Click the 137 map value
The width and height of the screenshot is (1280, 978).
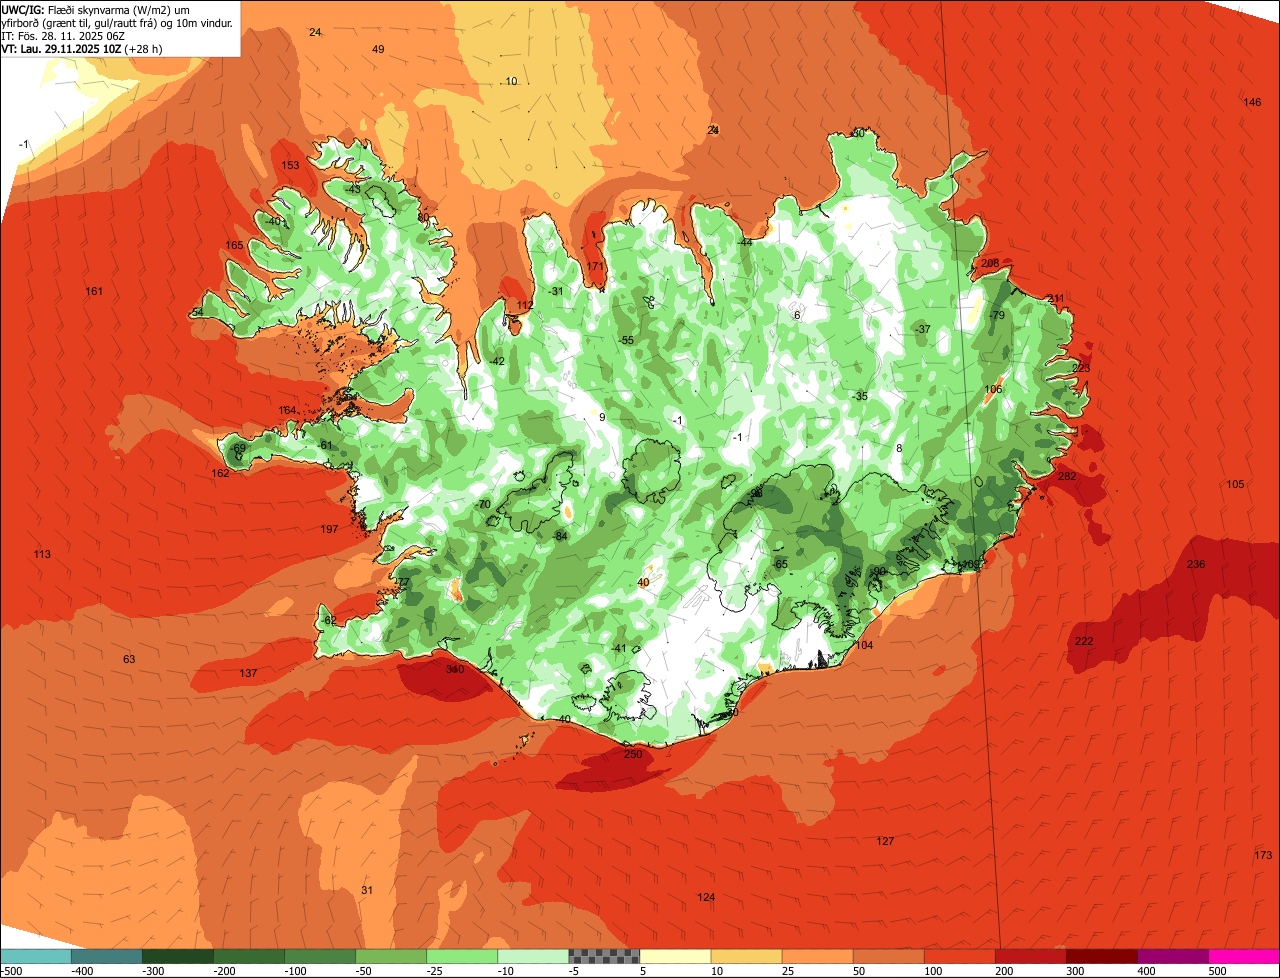[248, 673]
